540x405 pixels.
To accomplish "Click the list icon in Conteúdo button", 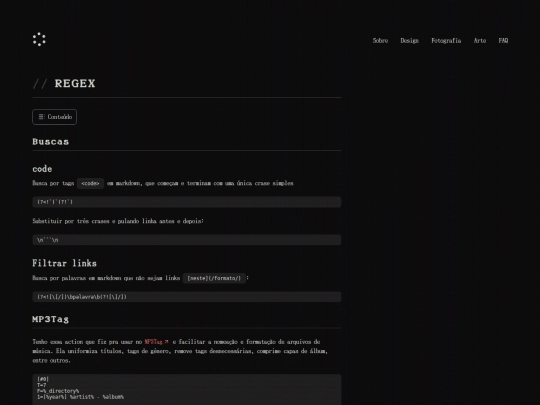I will [x=41, y=117].
